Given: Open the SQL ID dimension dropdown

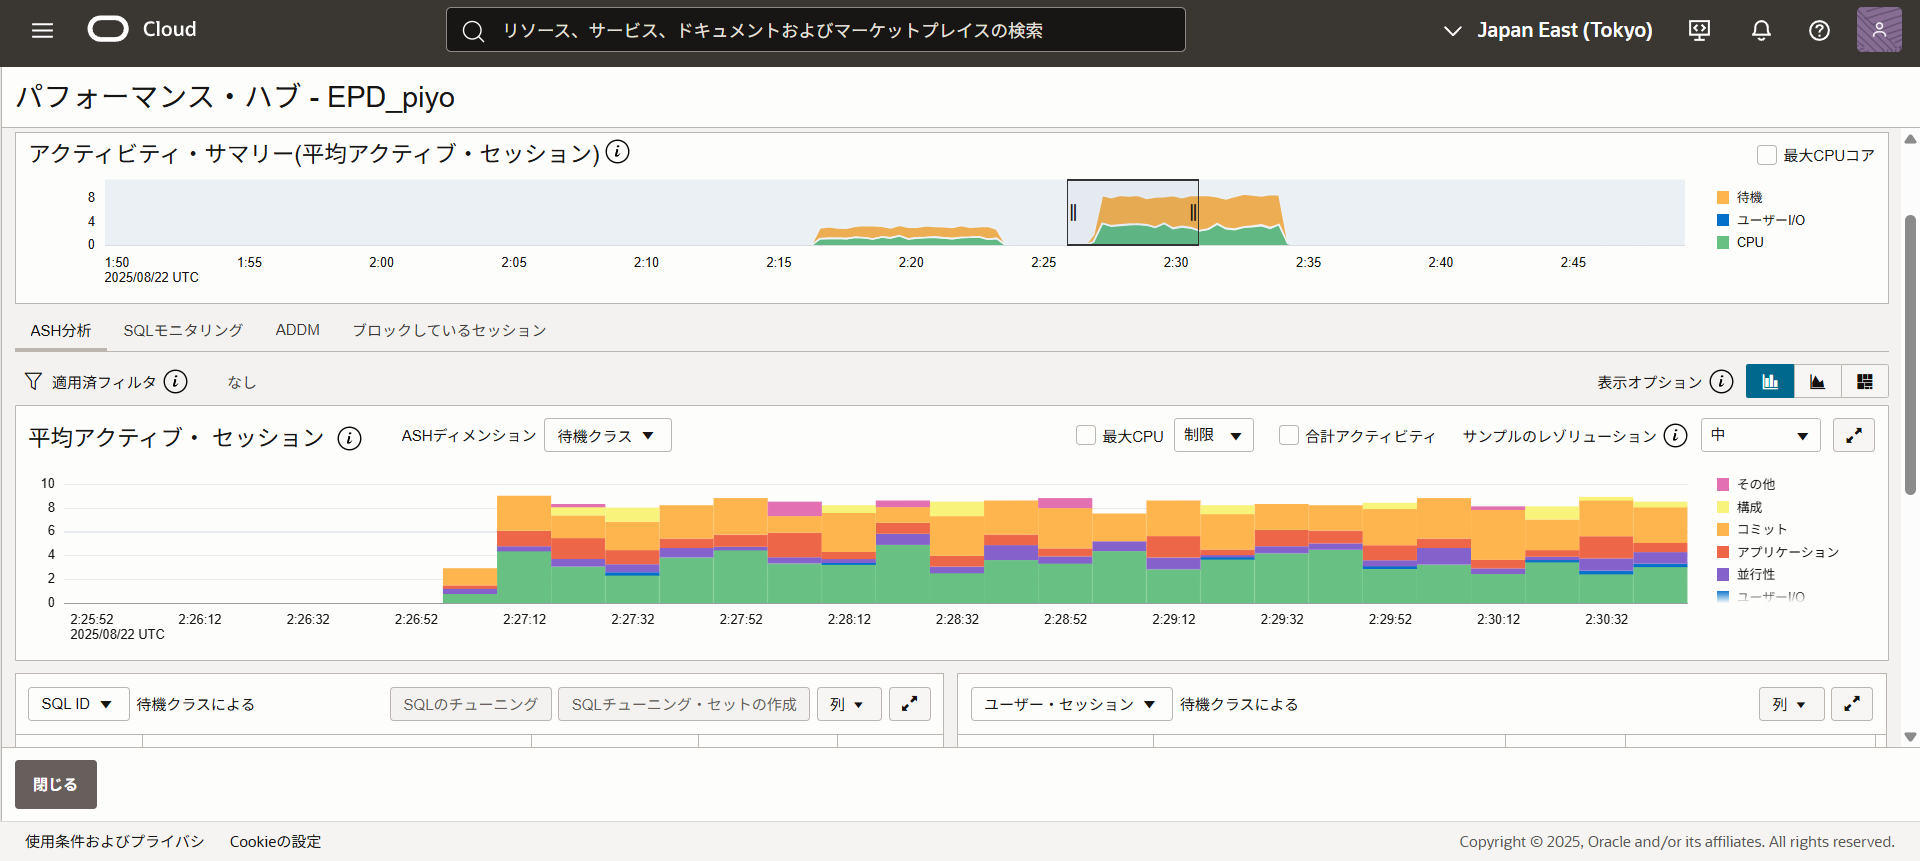Looking at the screenshot, I should point(78,704).
